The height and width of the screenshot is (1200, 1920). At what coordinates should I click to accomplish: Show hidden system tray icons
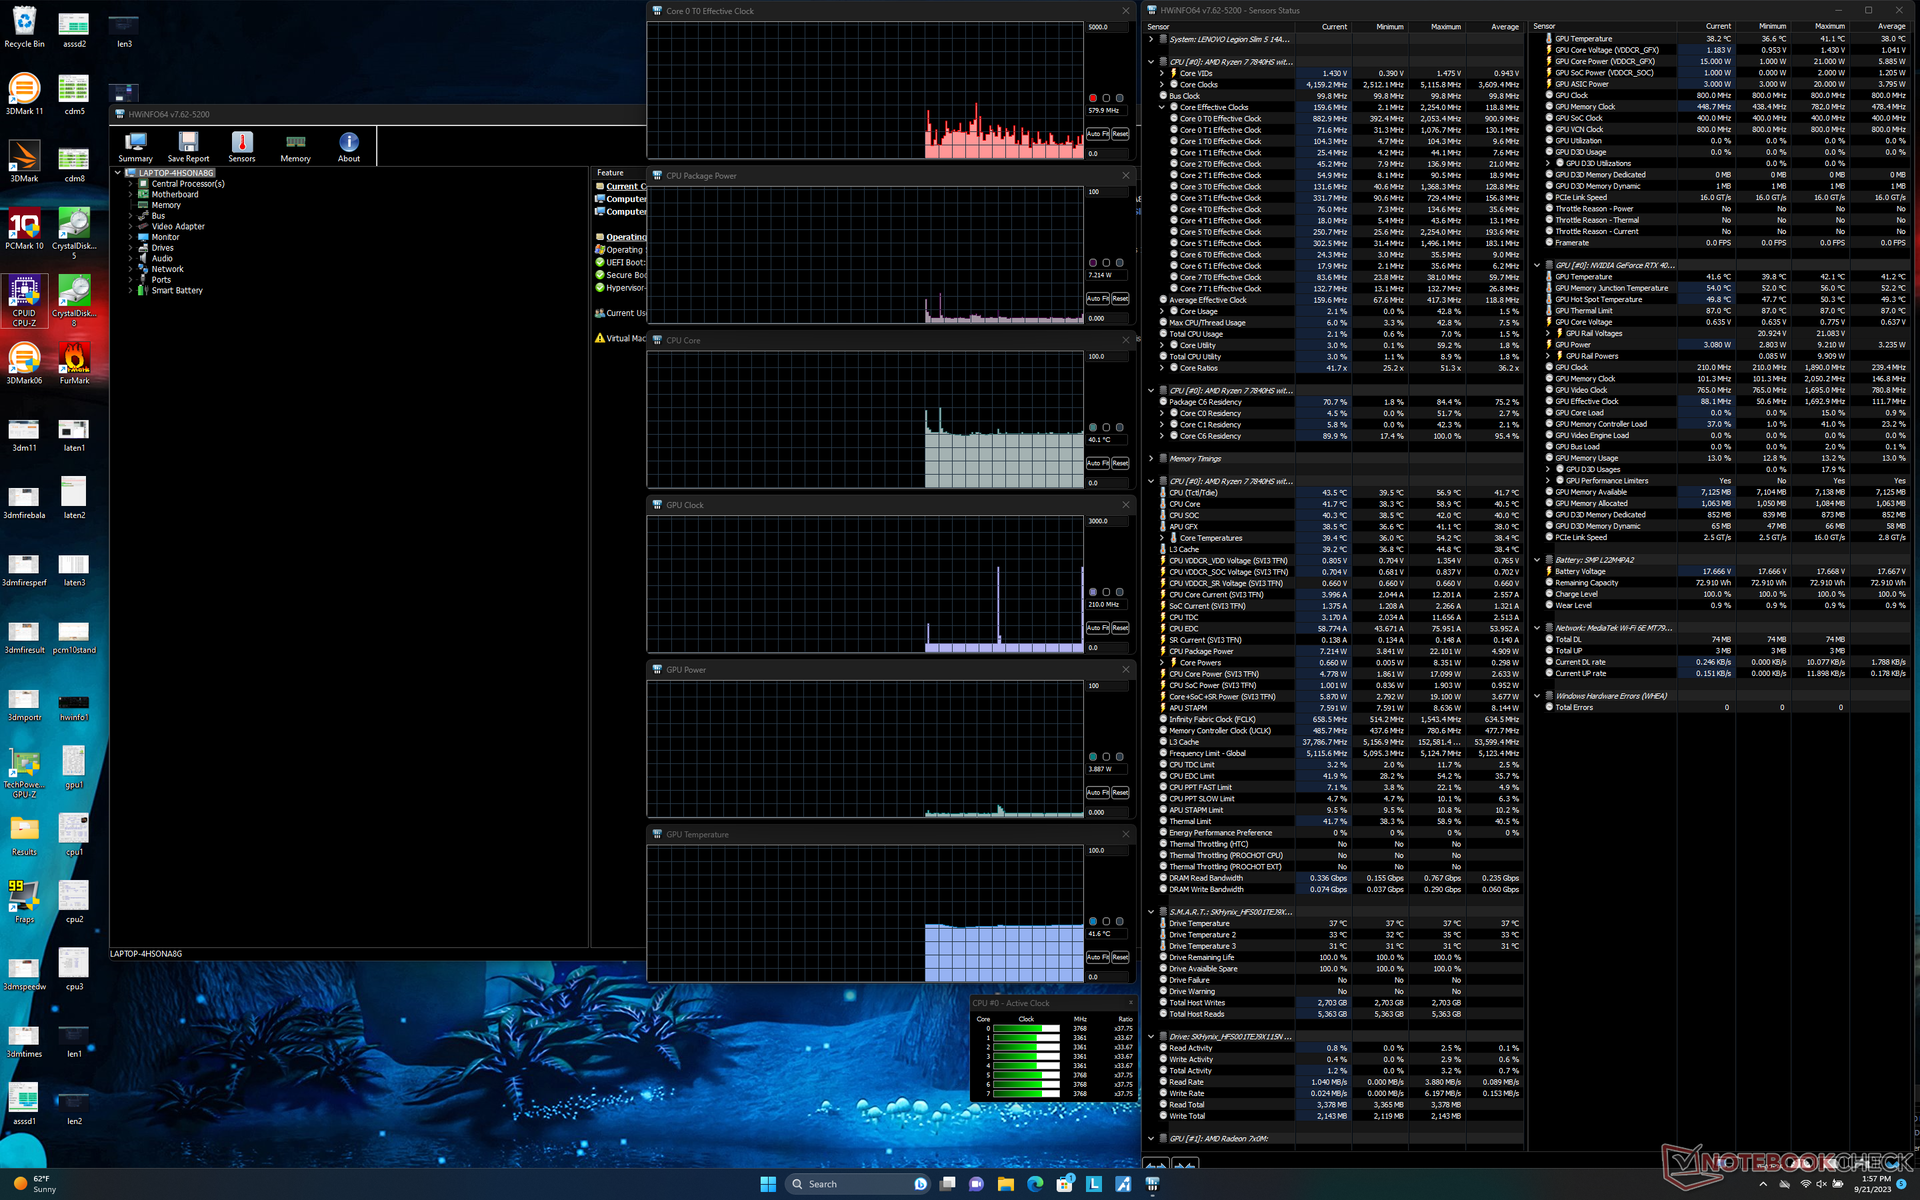(1763, 1184)
